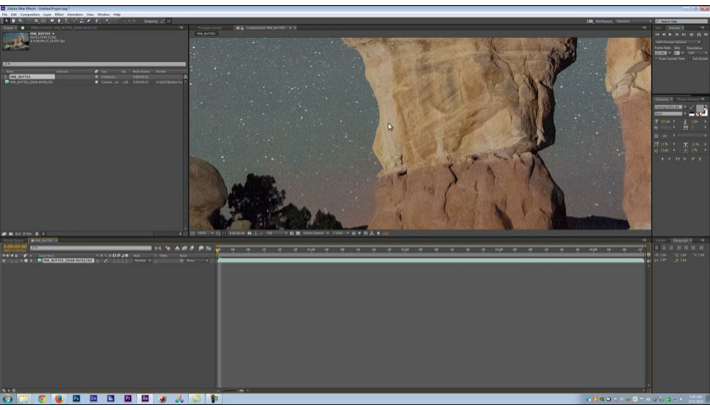Click the eyedropper in Character panel
Image resolution: width=710 pixels, height=410 pixels.
[x=691, y=107]
